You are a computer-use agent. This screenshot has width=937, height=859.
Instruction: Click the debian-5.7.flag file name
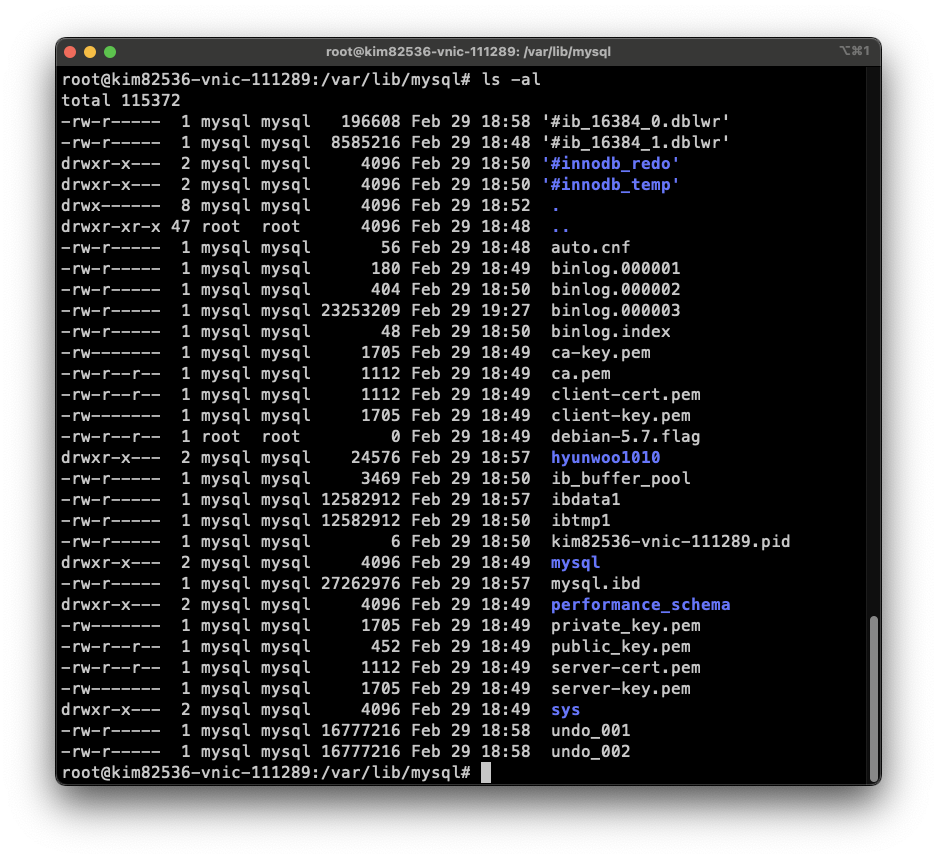tap(626, 436)
